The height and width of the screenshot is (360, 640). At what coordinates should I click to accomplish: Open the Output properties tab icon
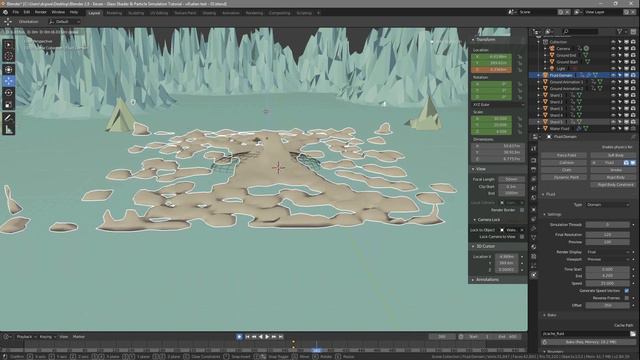pos(534,169)
